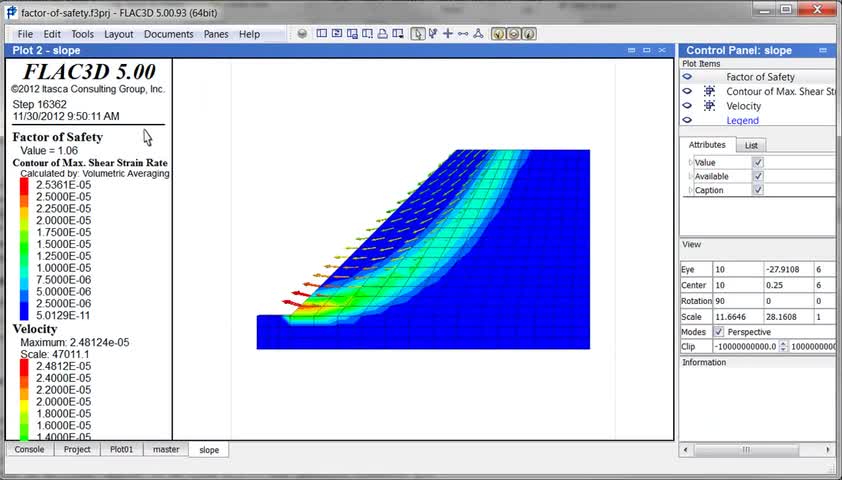The image size is (842, 480).
Task: Open the Layout menu
Action: tap(119, 34)
